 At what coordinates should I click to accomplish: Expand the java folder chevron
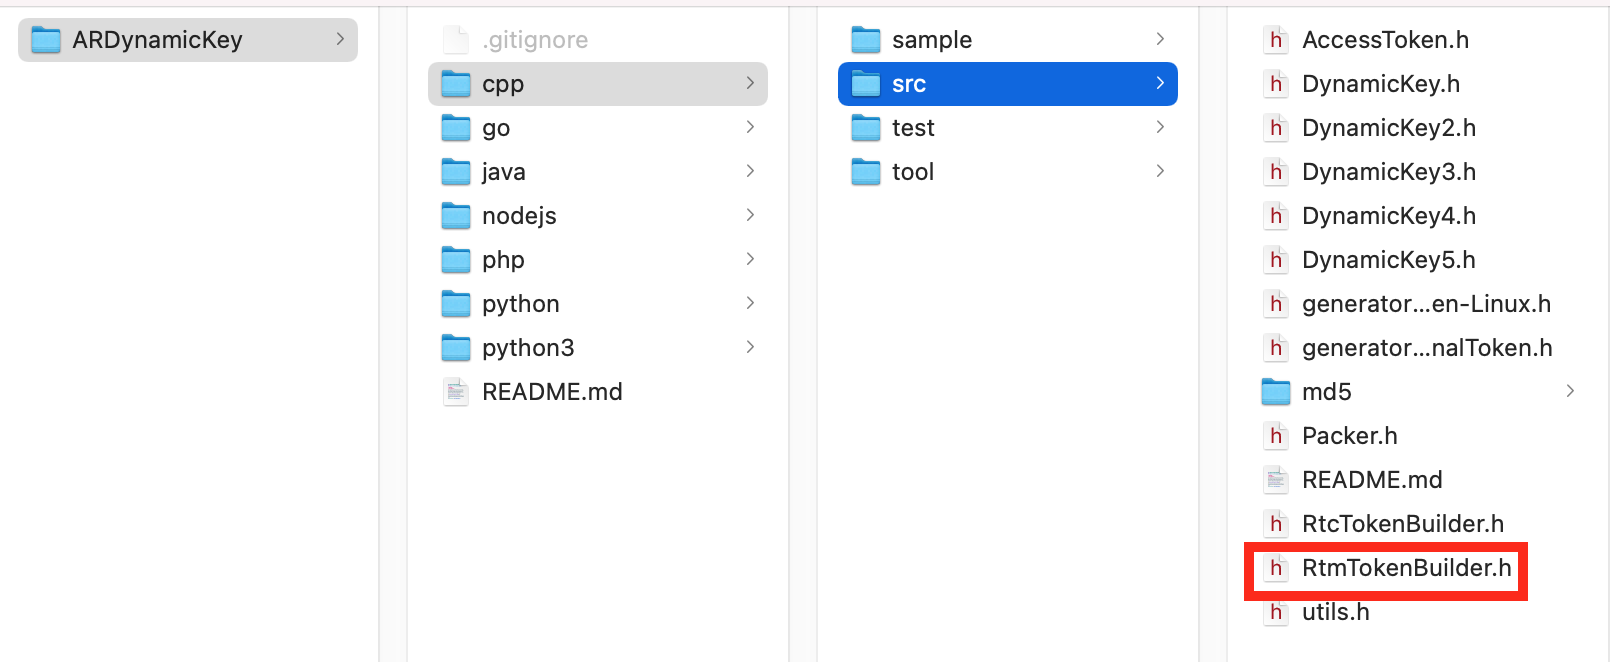coord(750,171)
